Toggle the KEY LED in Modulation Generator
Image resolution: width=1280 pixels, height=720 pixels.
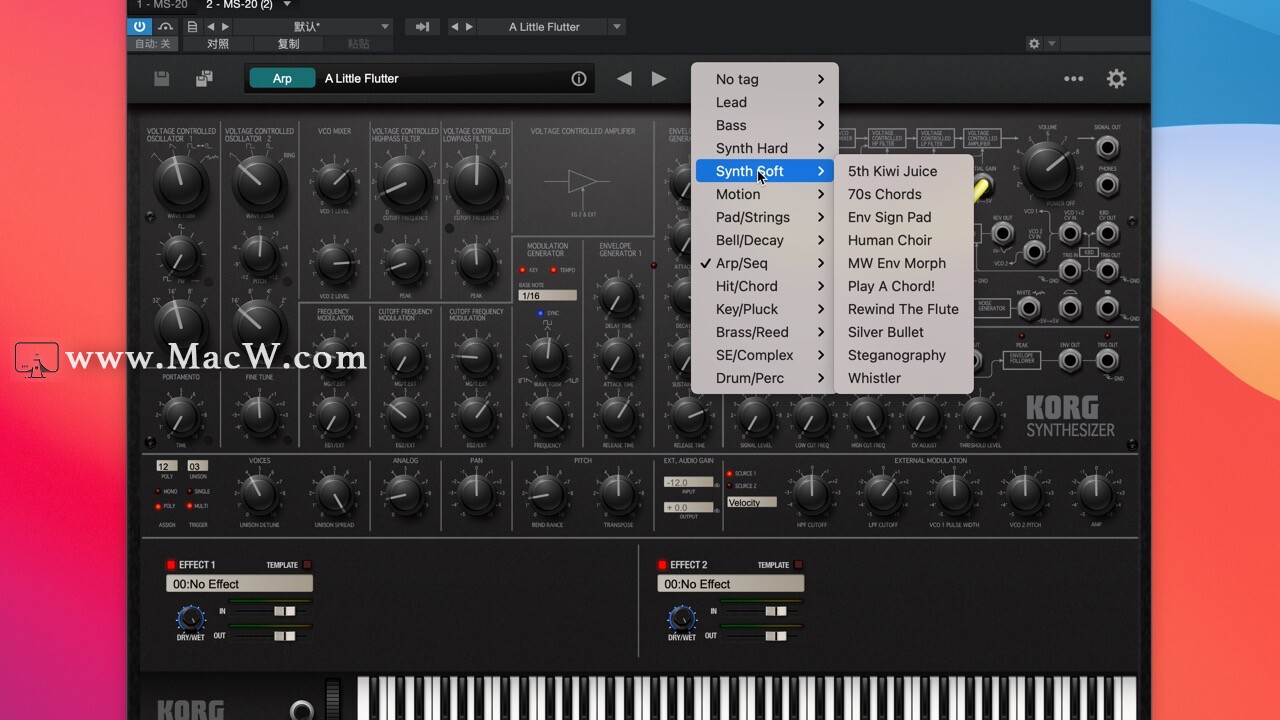[x=521, y=270]
